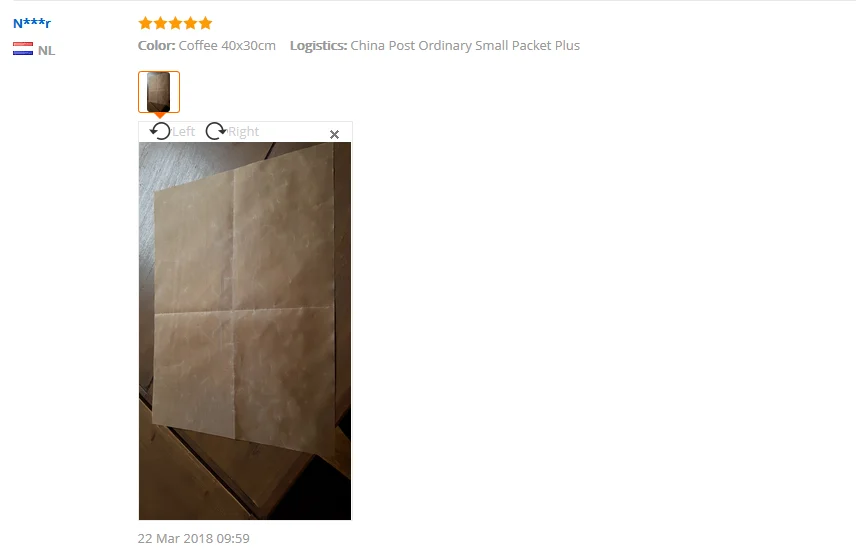Rotate the review photo left with the counterclockwise arrow
856x559 pixels.
(160, 131)
